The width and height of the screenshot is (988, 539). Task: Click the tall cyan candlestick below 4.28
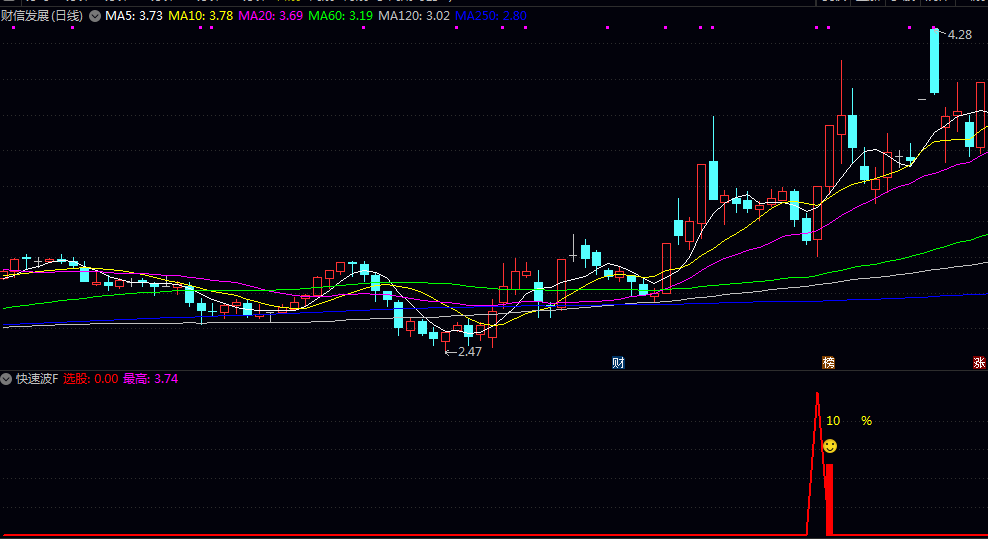pyautogui.click(x=934, y=60)
